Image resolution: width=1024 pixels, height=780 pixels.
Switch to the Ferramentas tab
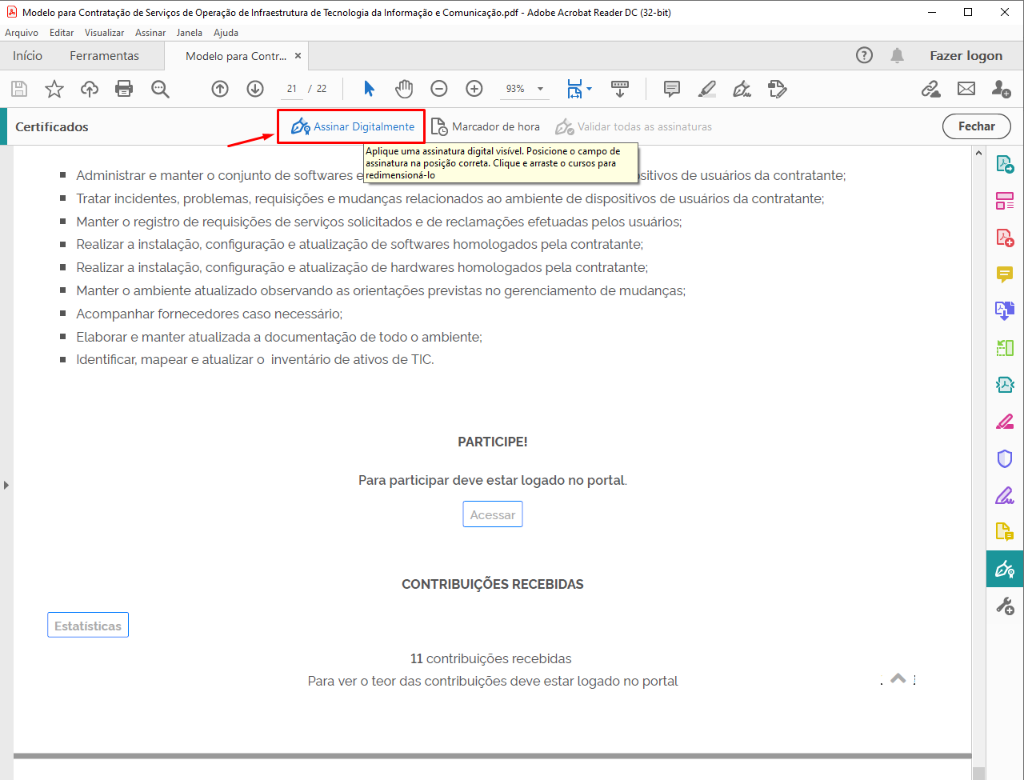pyautogui.click(x=104, y=56)
